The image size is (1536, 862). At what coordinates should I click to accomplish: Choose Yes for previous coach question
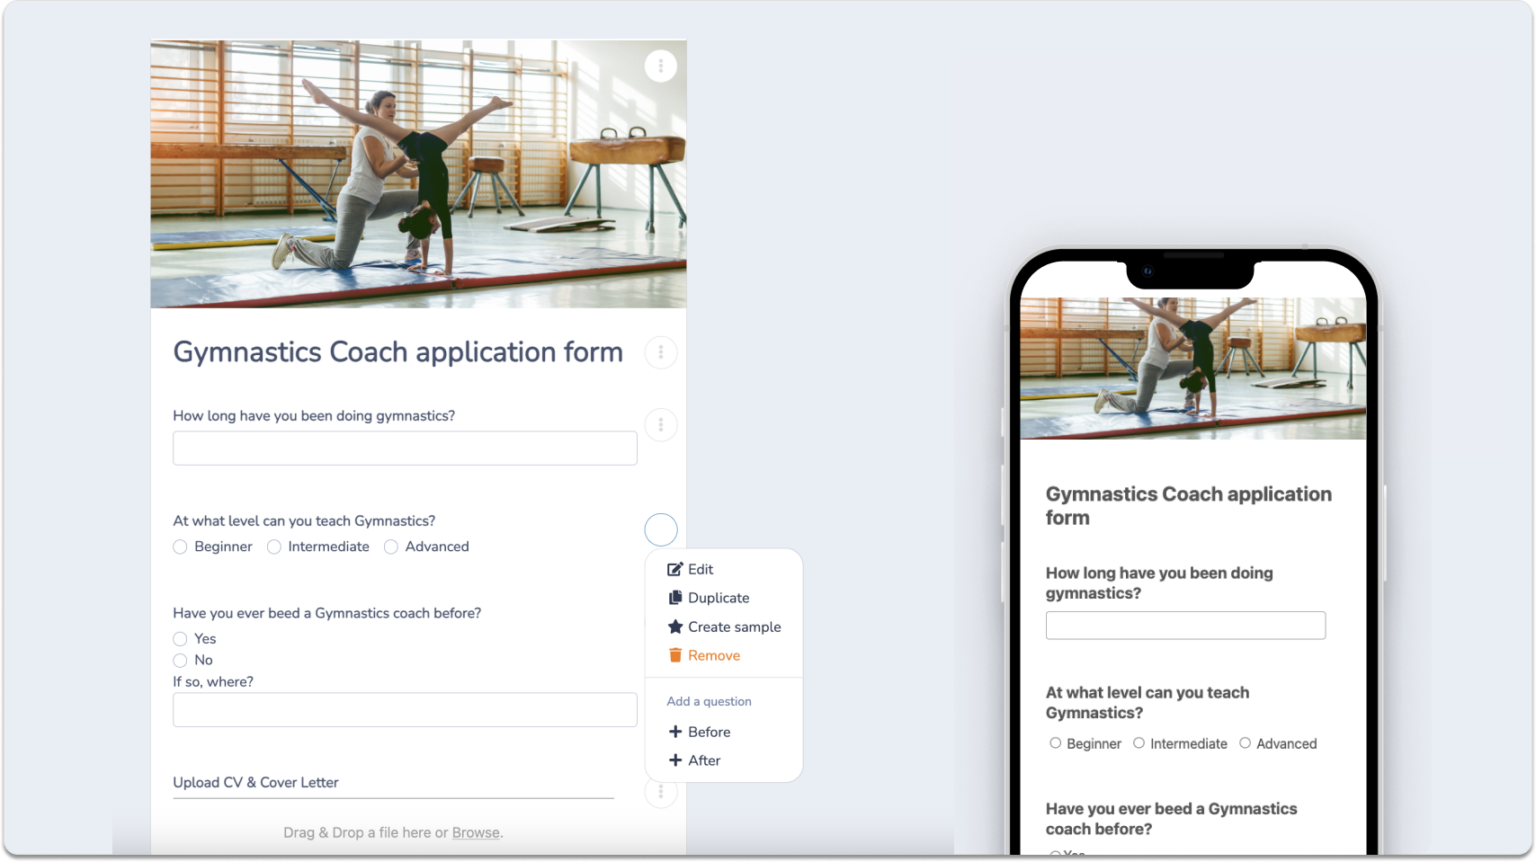(180, 639)
